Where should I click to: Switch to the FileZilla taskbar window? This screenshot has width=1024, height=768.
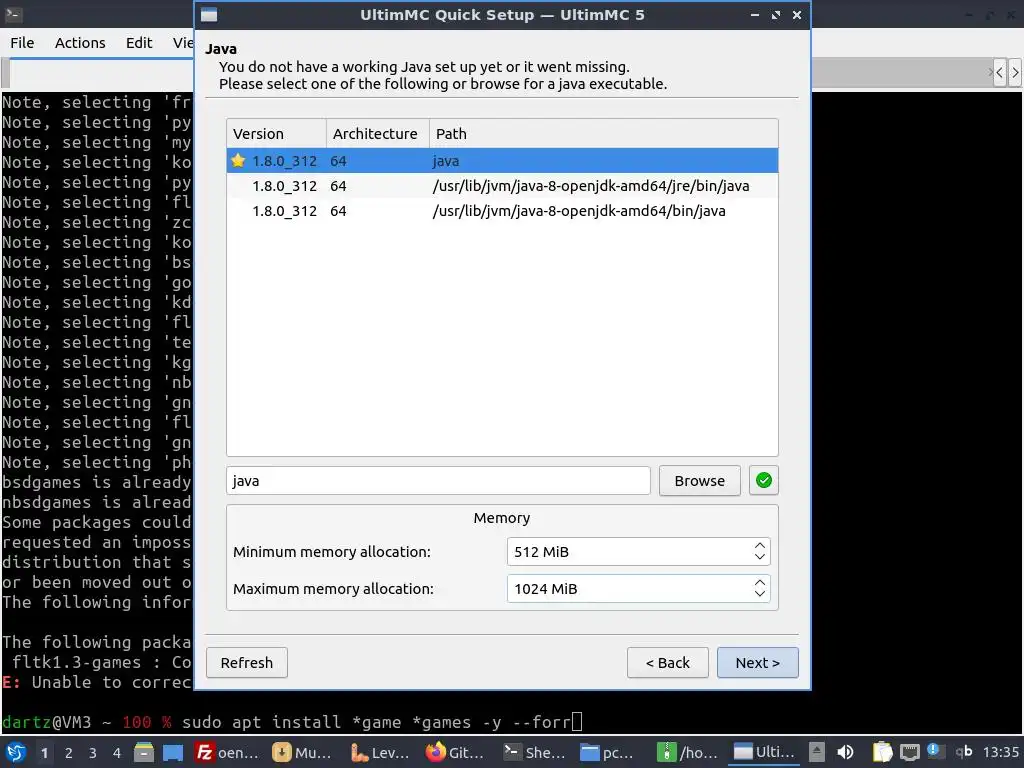coord(228,753)
